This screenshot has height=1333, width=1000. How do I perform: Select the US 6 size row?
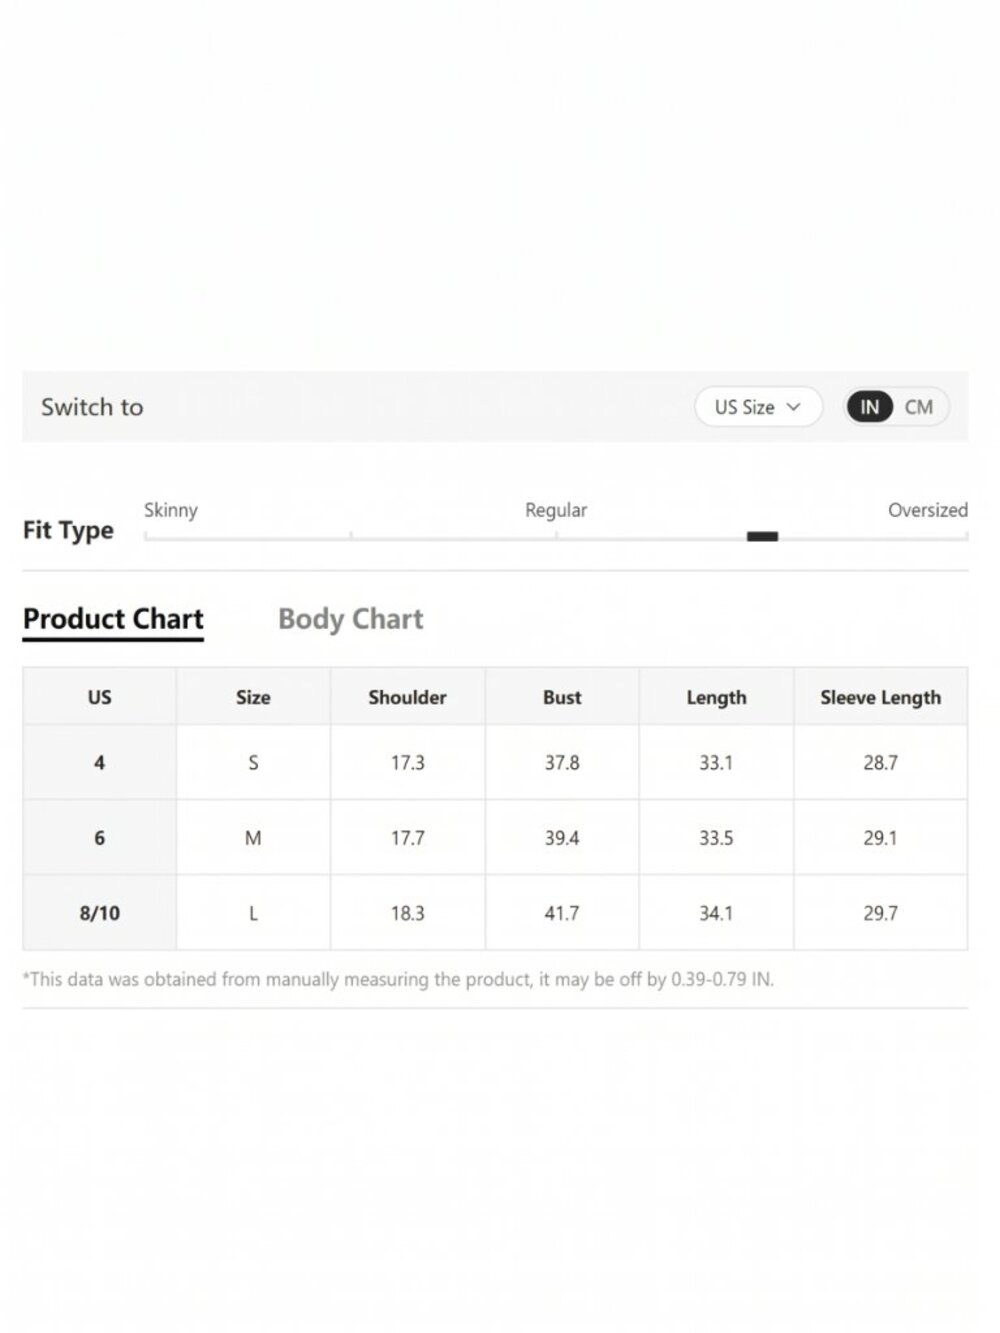pyautogui.click(x=495, y=838)
